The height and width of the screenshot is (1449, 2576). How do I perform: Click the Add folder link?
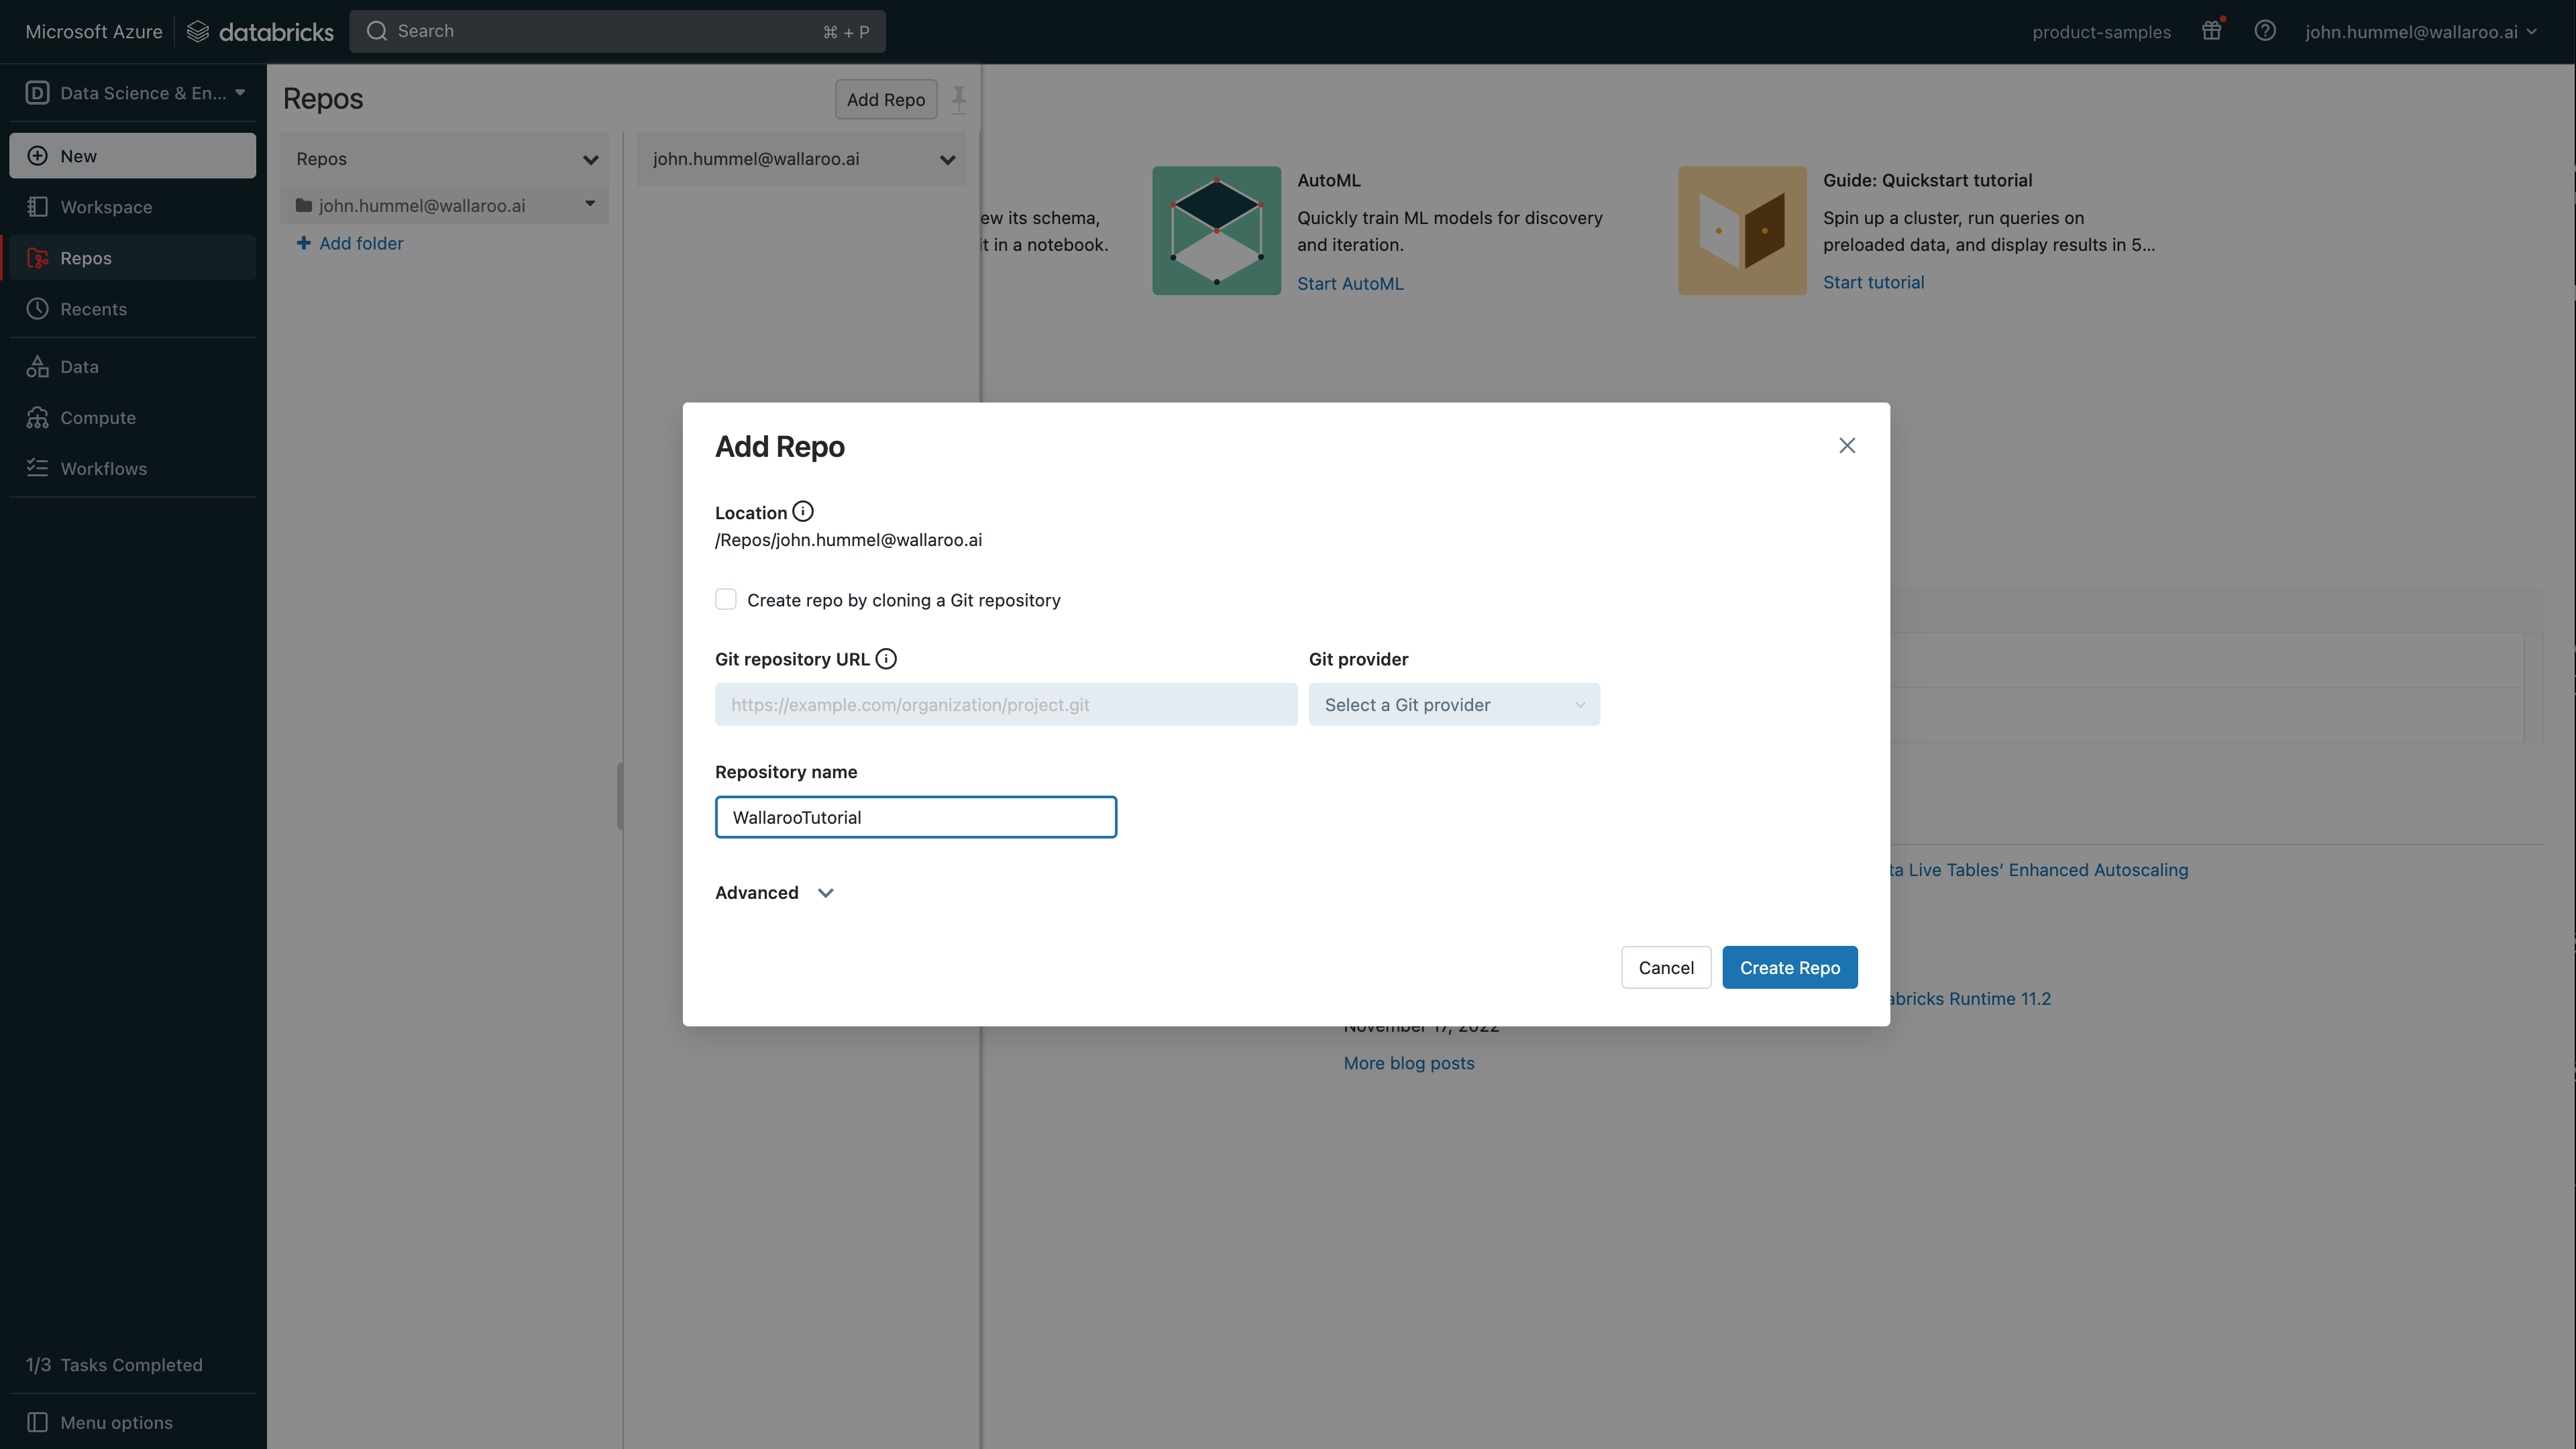[x=361, y=243]
